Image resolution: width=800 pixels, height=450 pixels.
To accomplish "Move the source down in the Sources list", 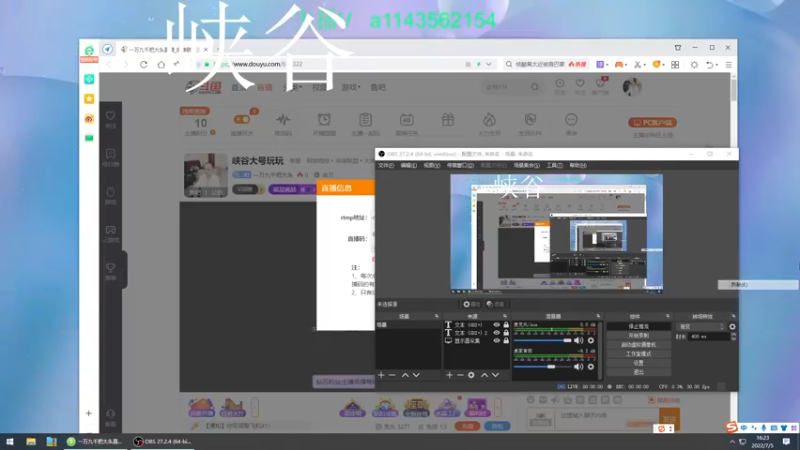I will (495, 375).
